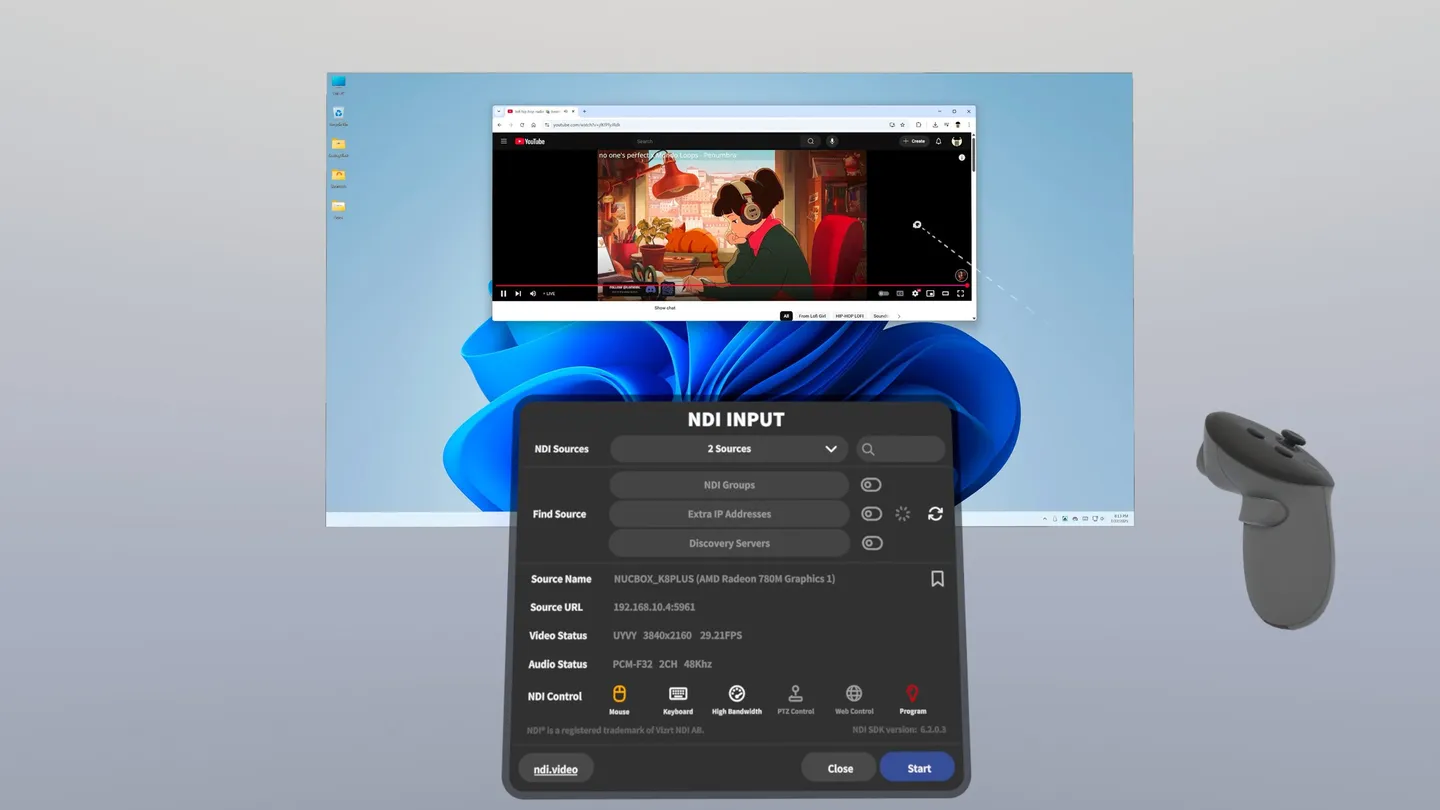
Task: Refresh the NDI source list
Action: (x=935, y=513)
